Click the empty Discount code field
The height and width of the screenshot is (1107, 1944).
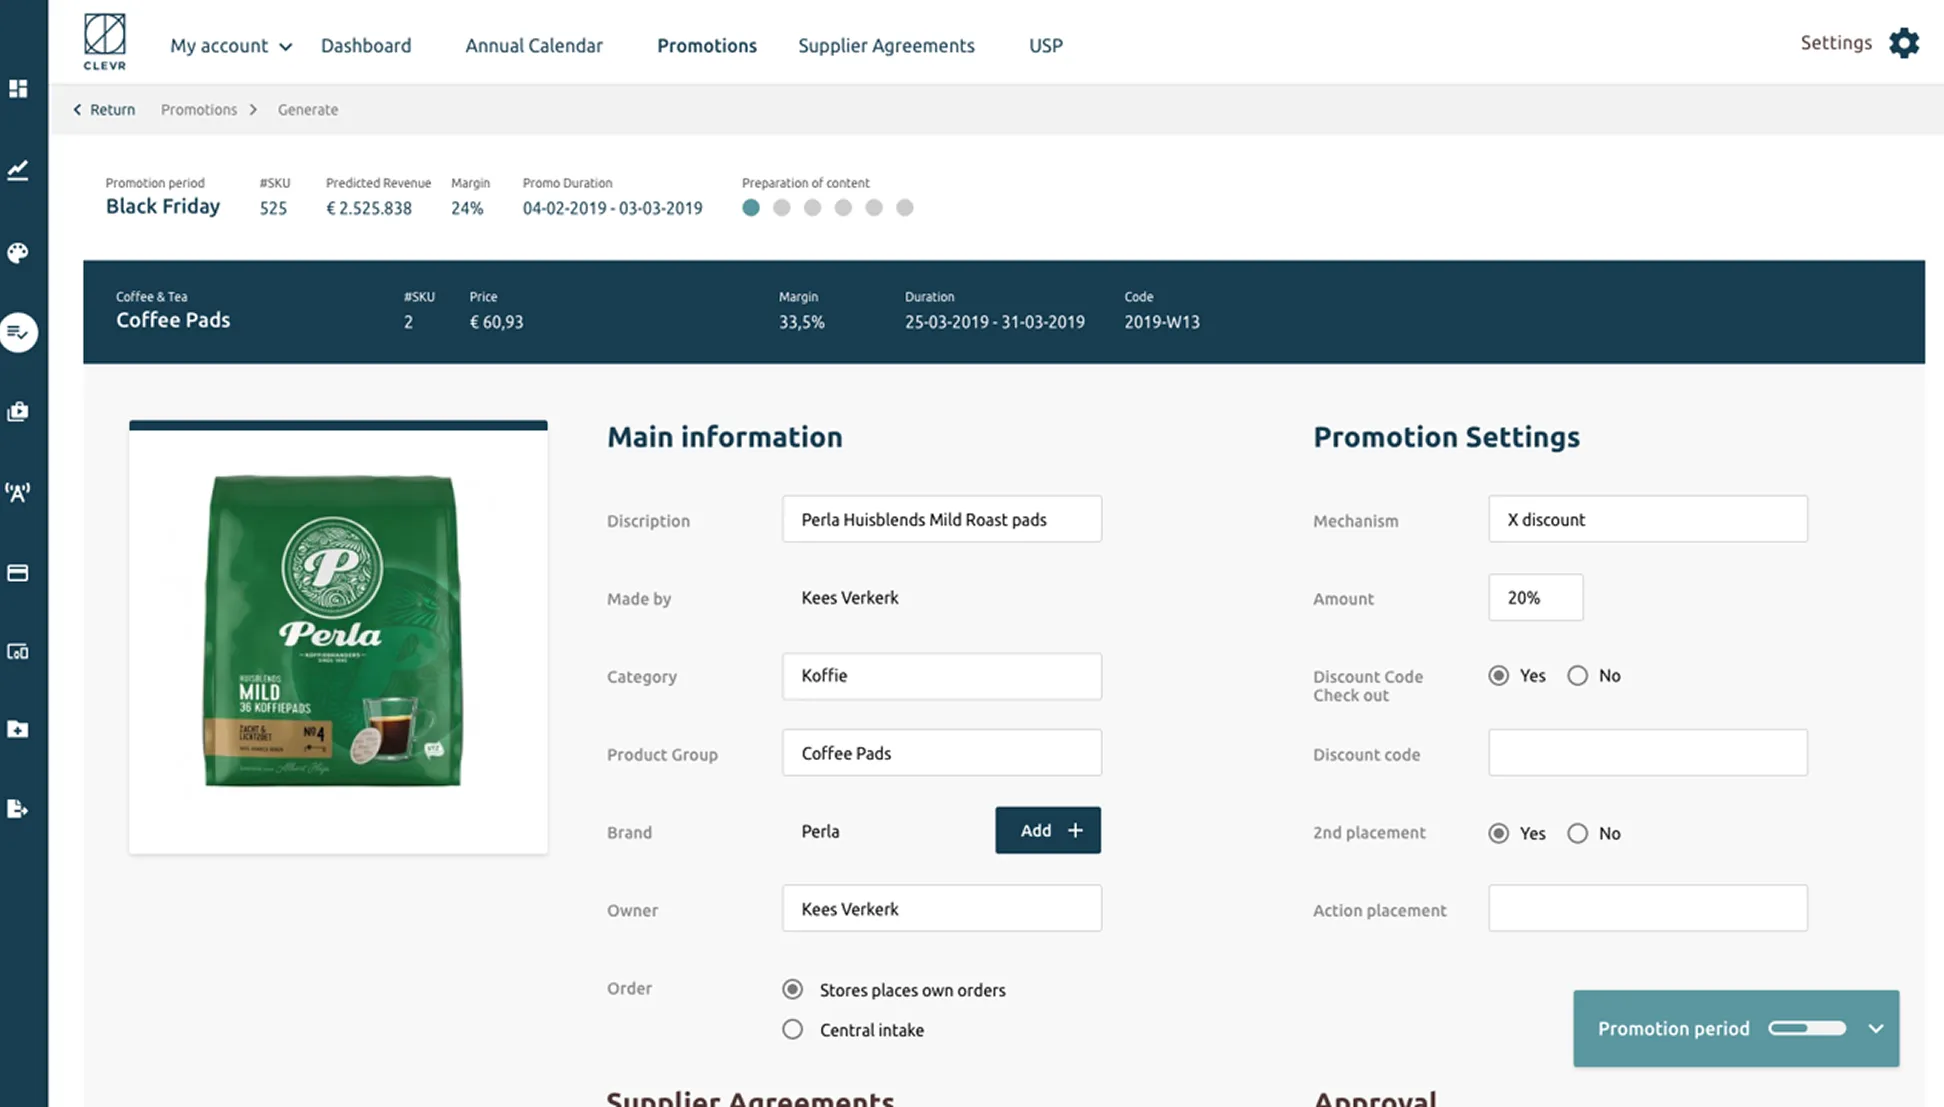tap(1647, 753)
